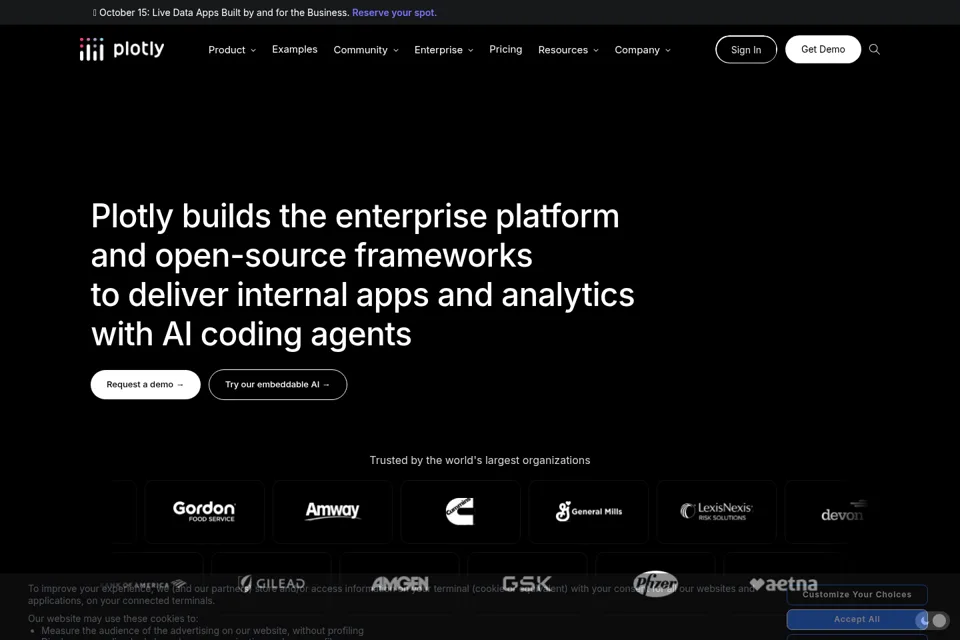Toggle the dark mode moon switch
Viewport: 960px width, 640px height.
coord(931,620)
